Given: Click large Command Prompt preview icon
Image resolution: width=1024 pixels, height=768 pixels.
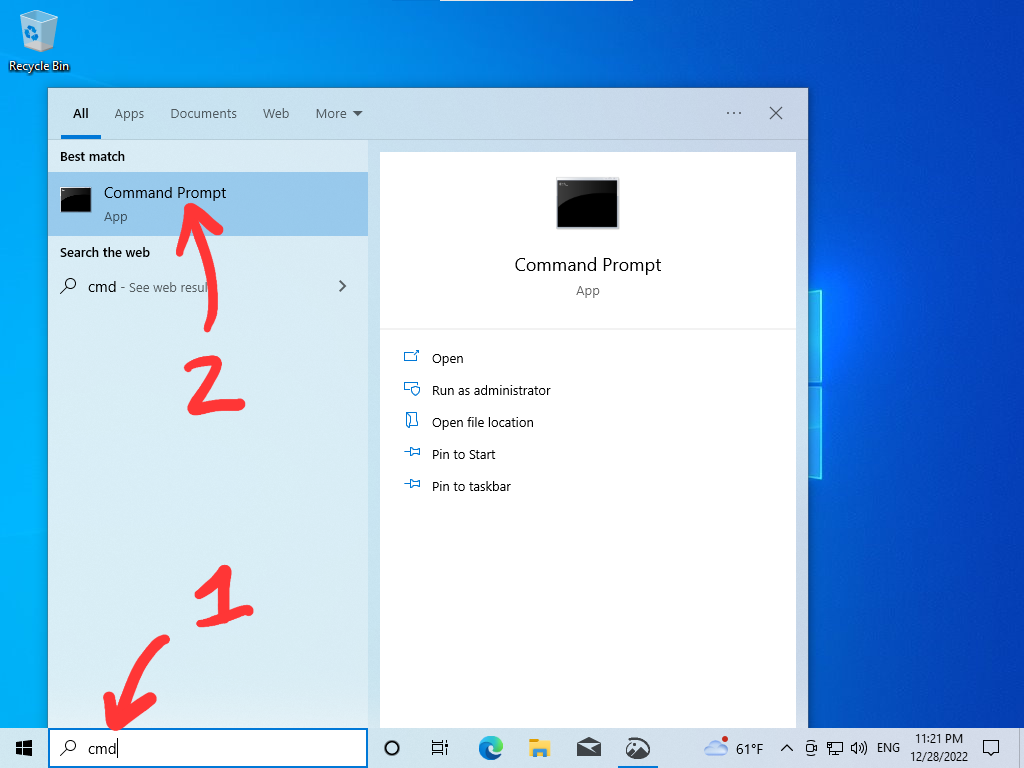Looking at the screenshot, I should click(587, 203).
